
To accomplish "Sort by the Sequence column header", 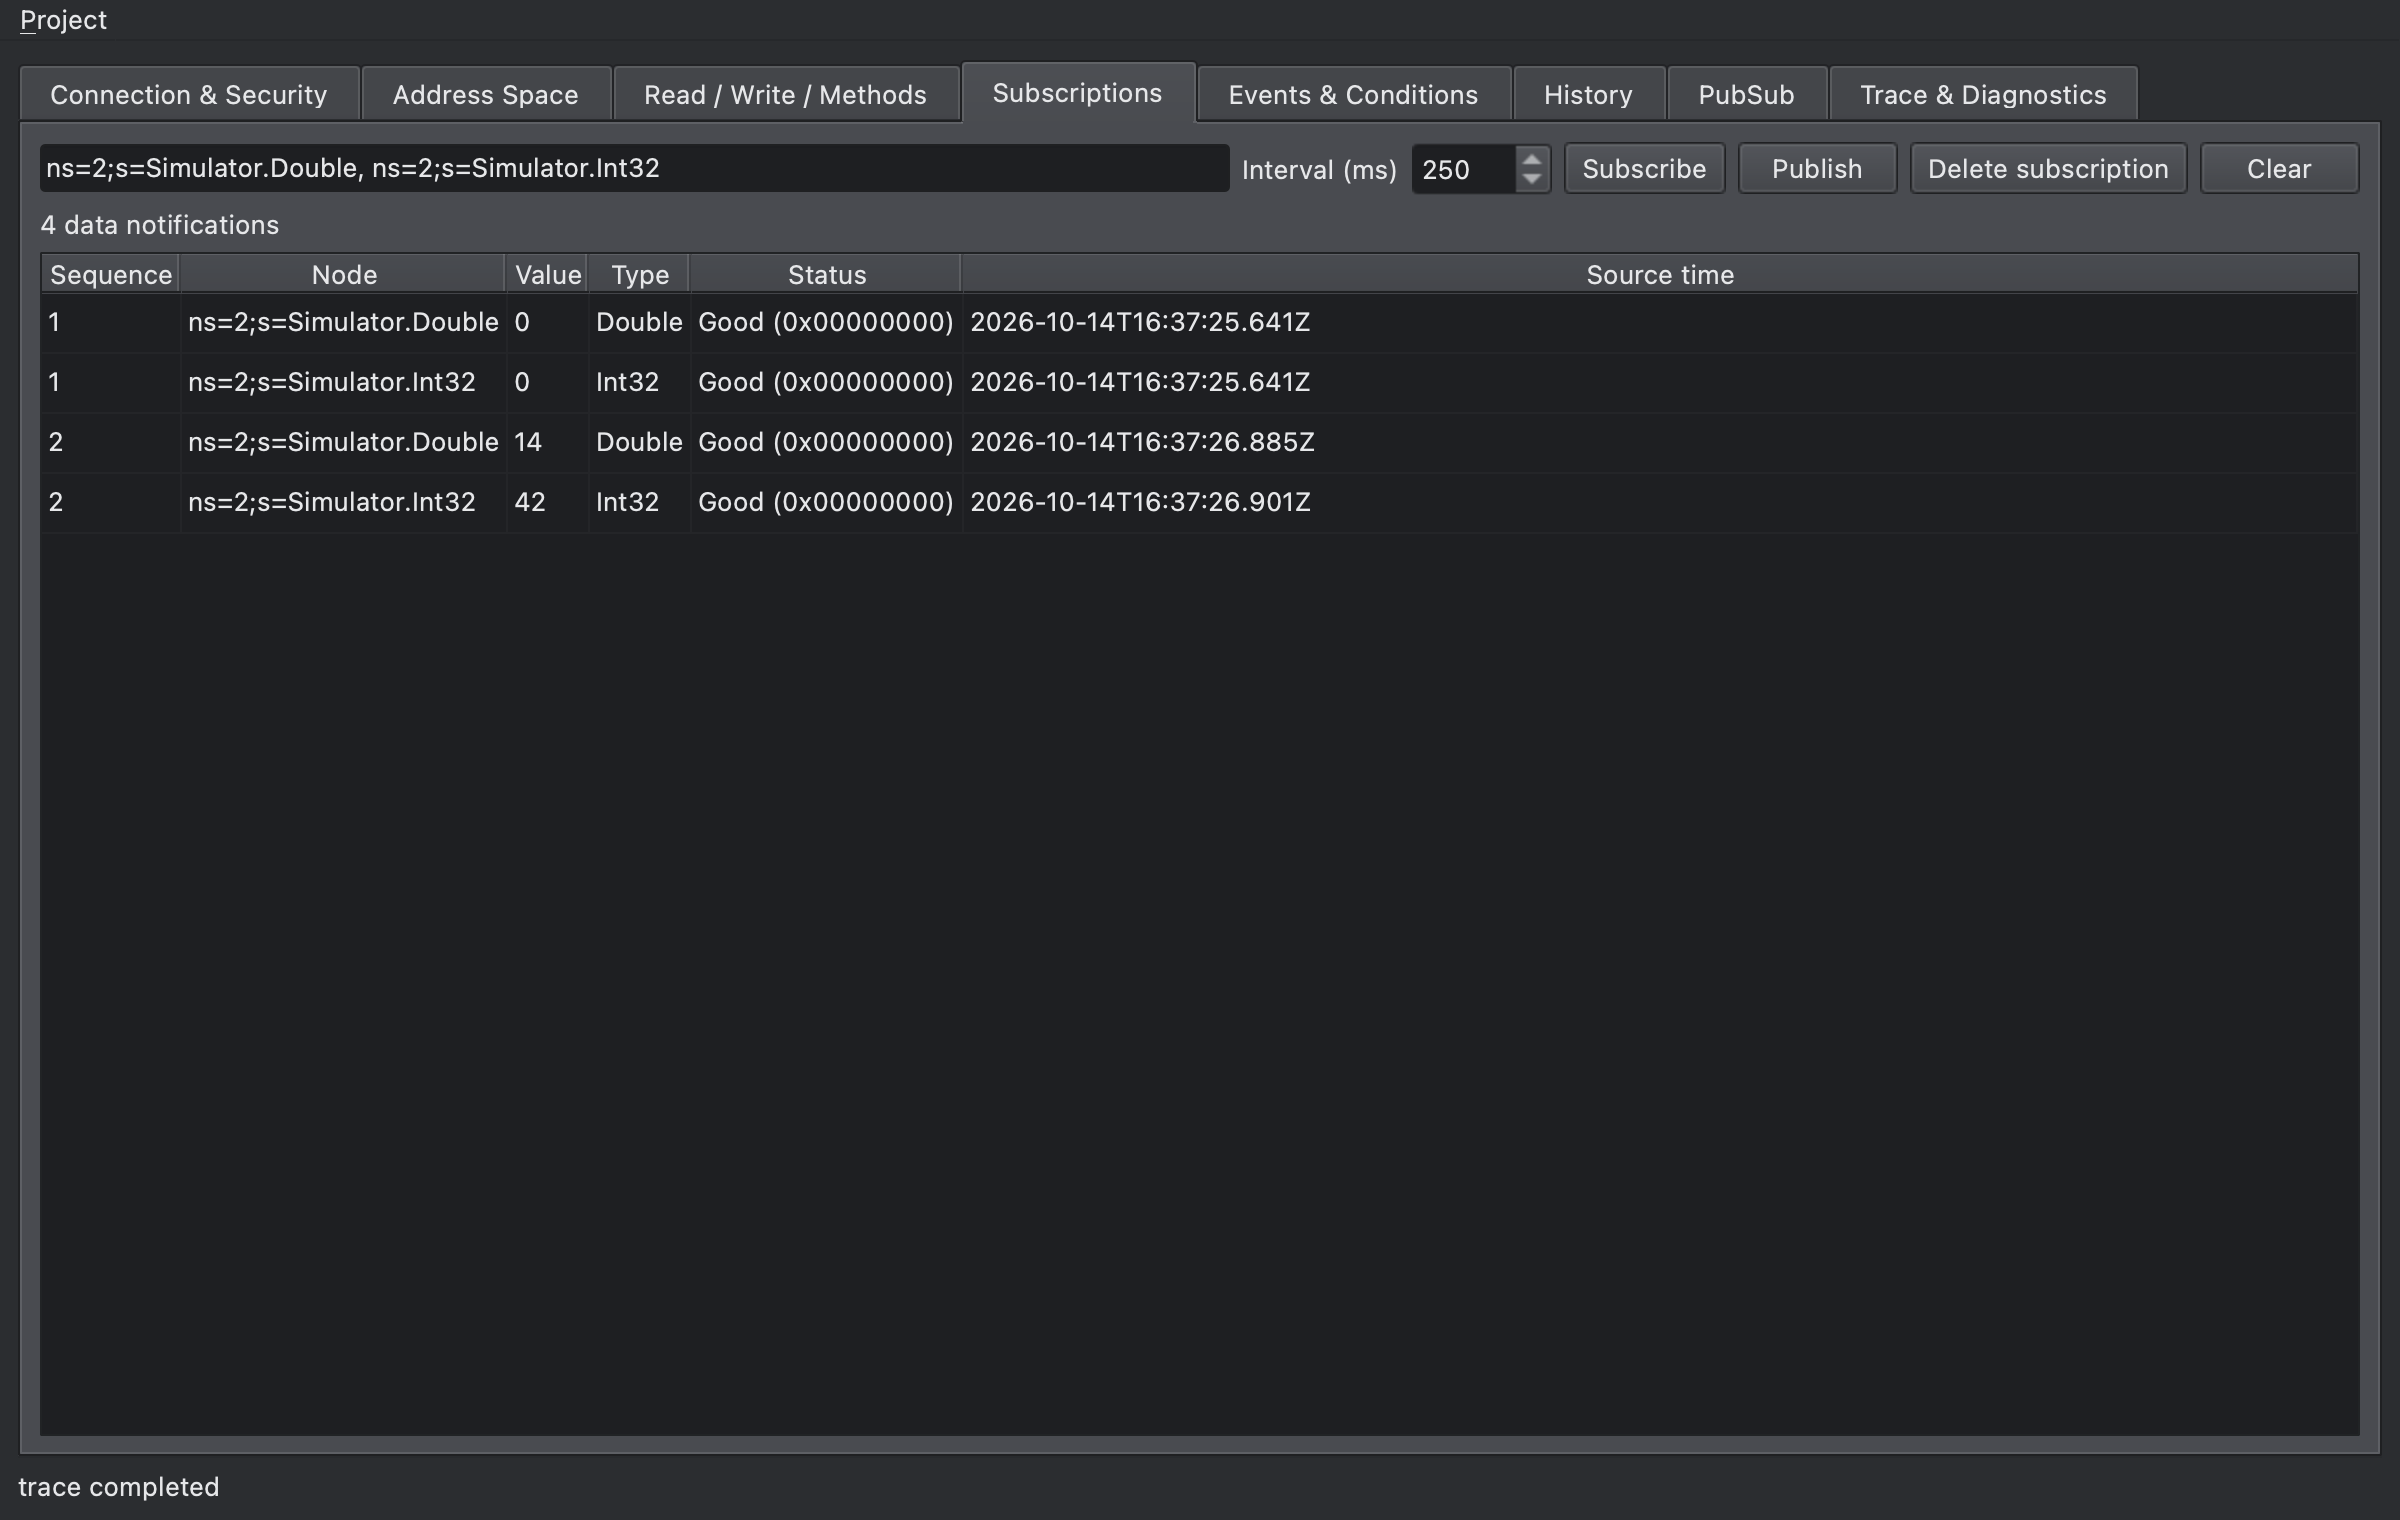I will [x=110, y=274].
